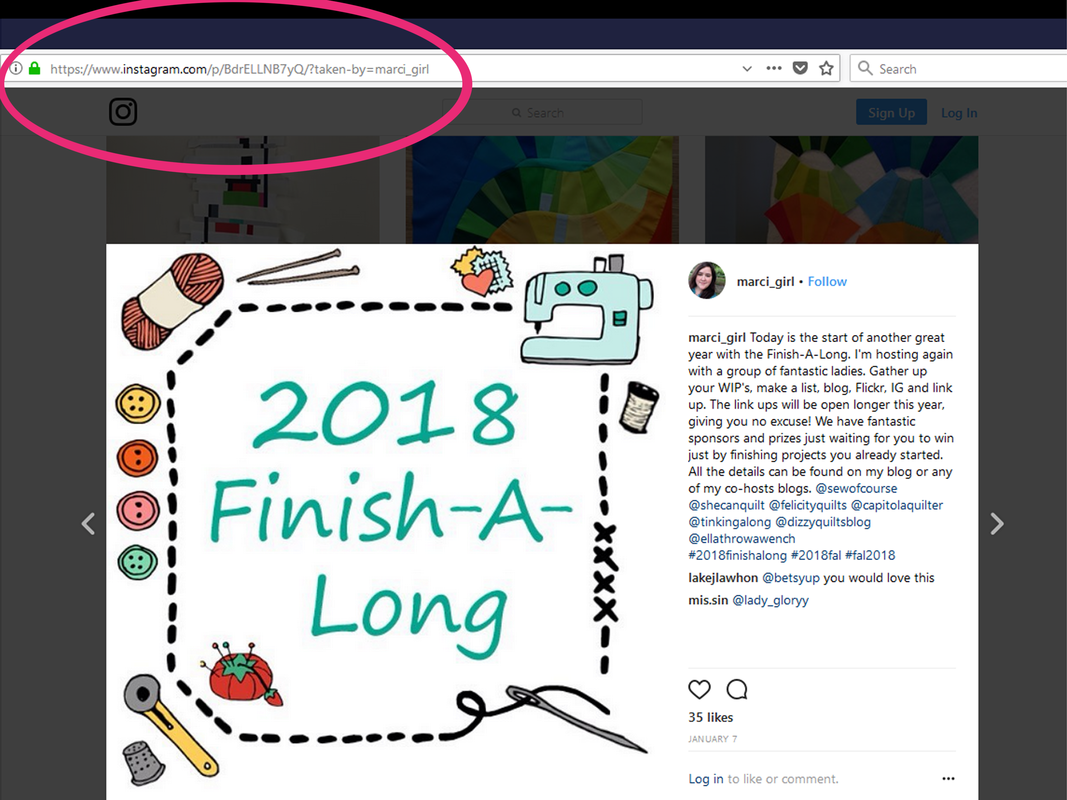Open the Log In link in the header
The width and height of the screenshot is (1067, 800).
tap(959, 113)
